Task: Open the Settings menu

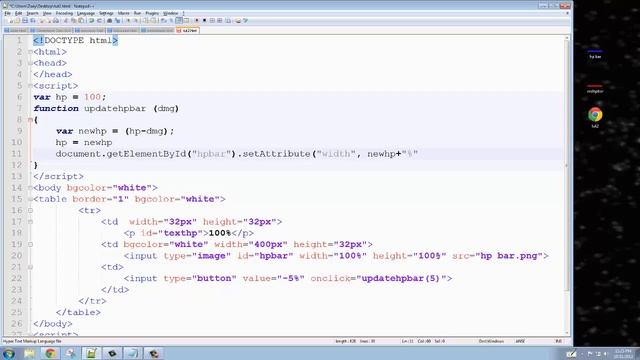Action: pos(106,13)
